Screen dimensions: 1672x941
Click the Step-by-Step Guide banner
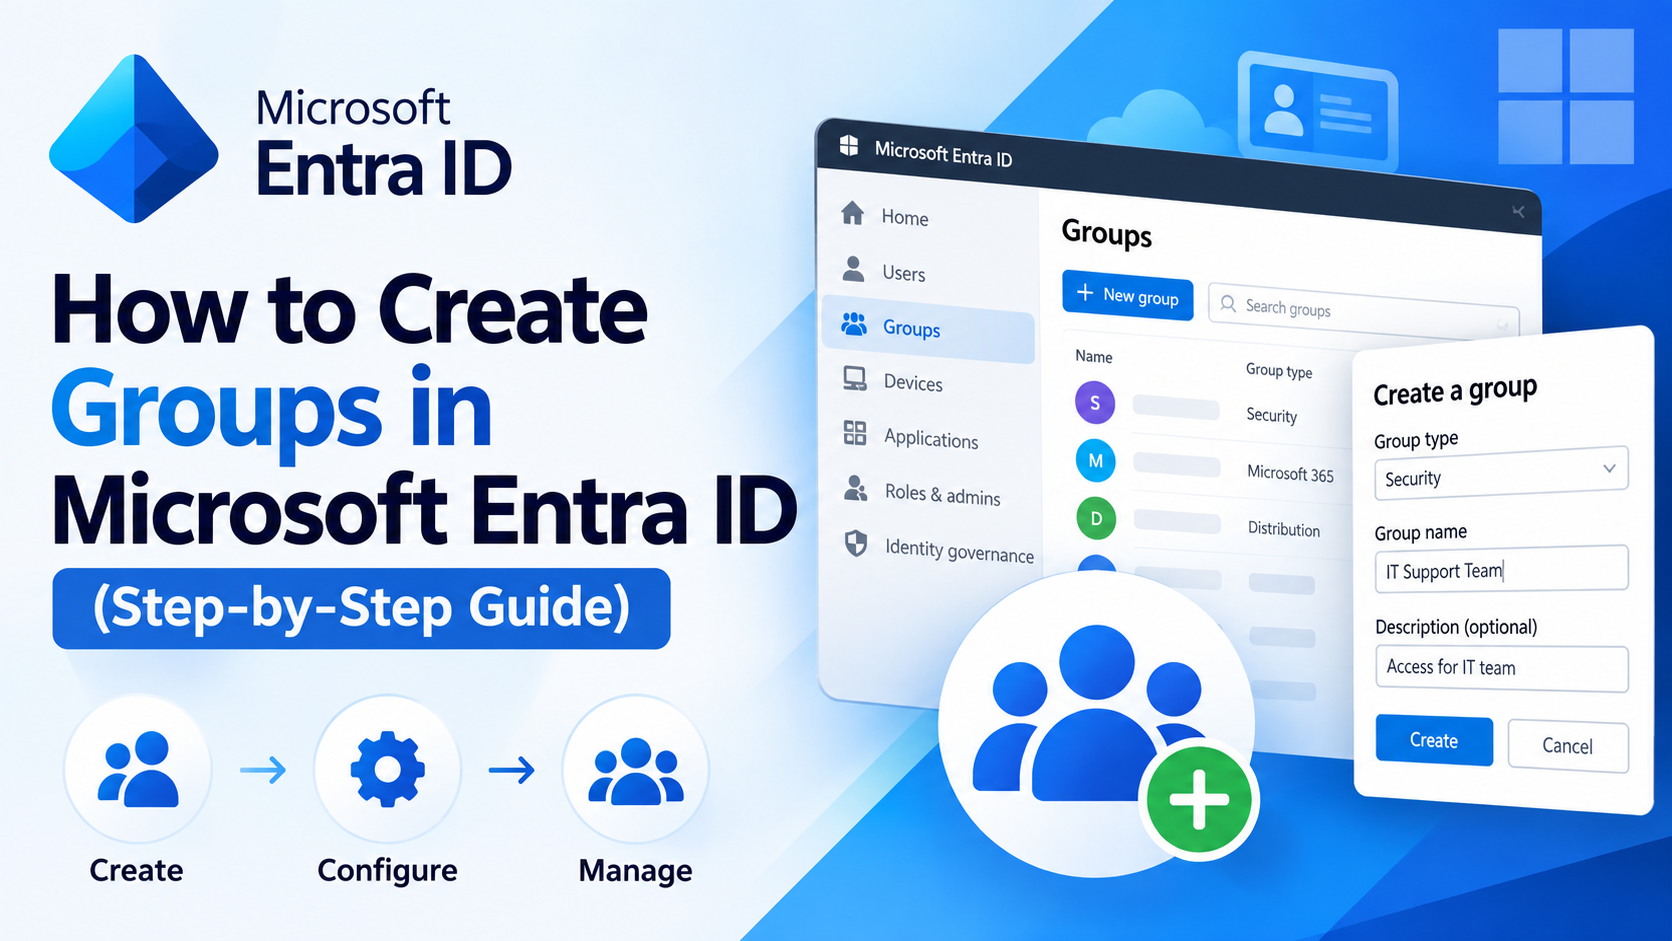click(361, 608)
